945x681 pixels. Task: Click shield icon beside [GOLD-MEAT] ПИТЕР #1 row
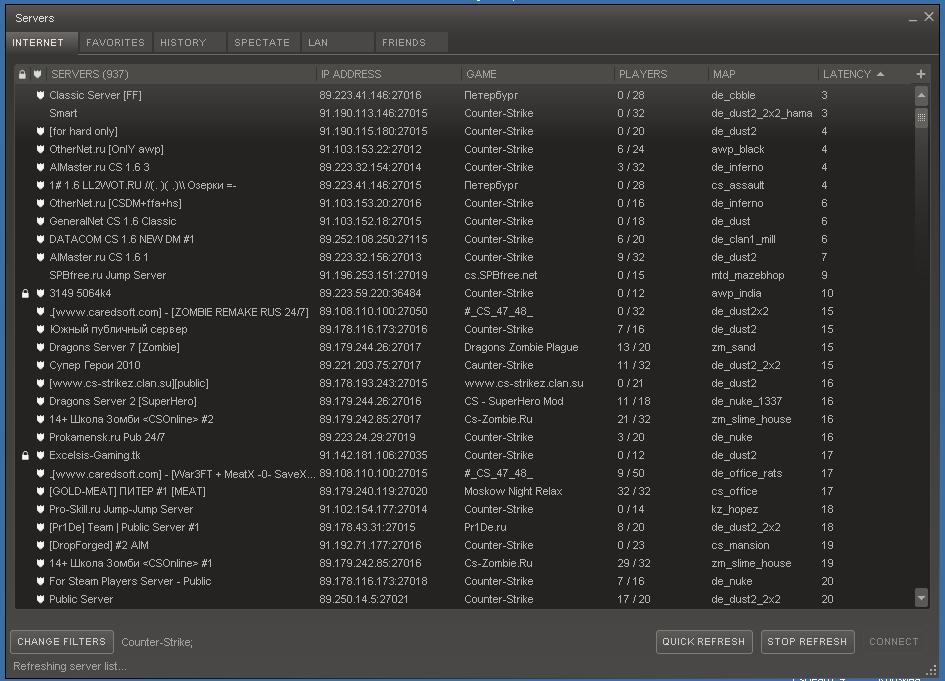pyautogui.click(x=40, y=491)
